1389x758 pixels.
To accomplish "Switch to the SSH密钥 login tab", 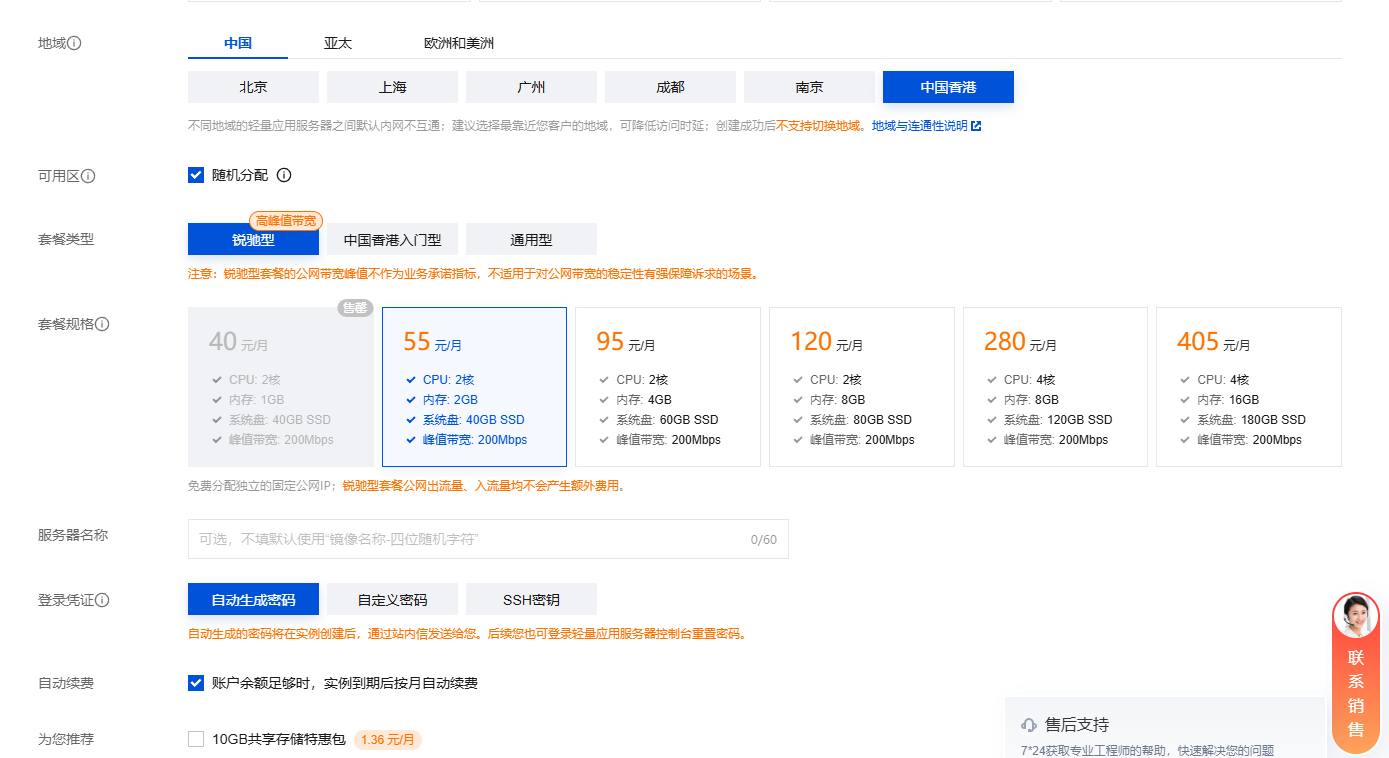I will (x=531, y=598).
